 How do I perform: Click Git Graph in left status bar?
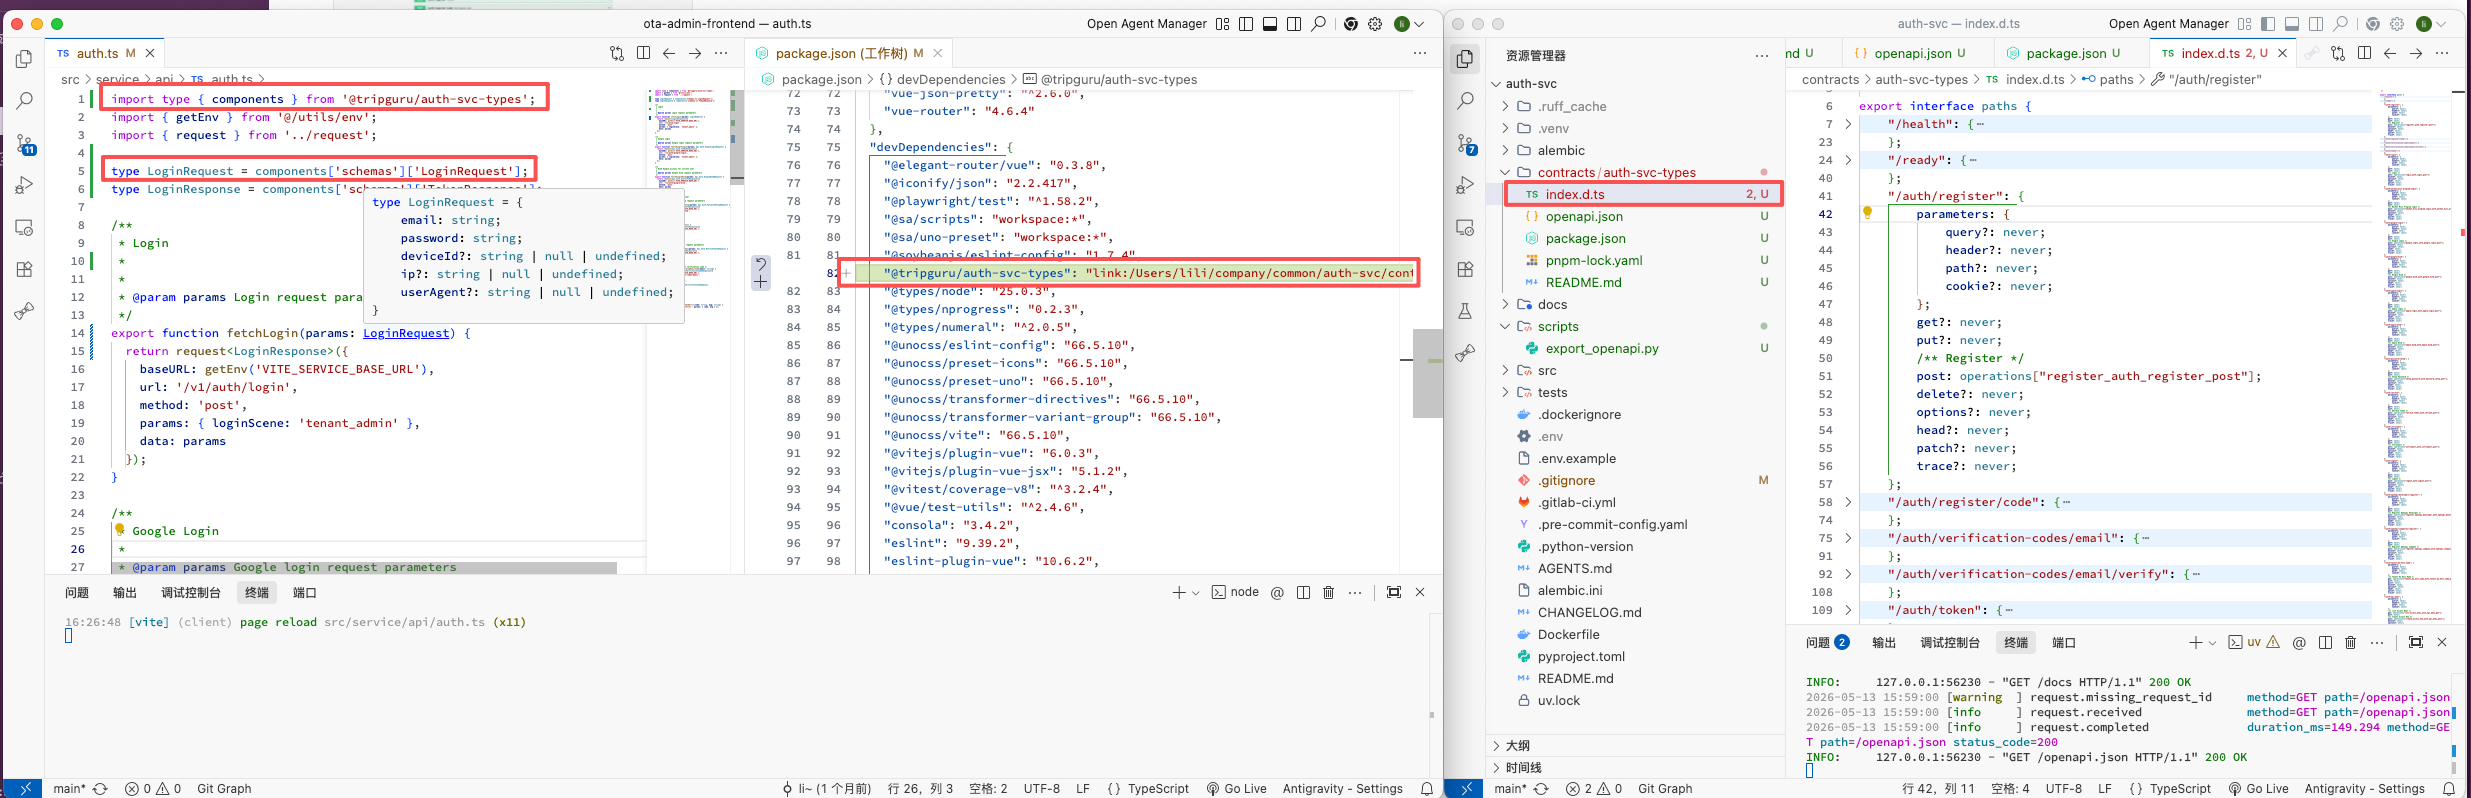coord(224,789)
